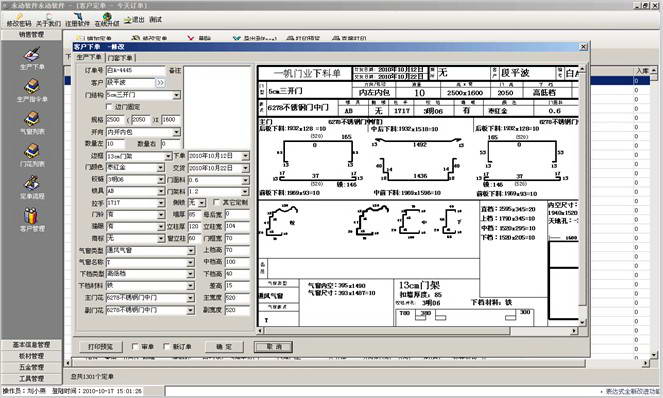Check the 边门固定 checkbox

point(110,107)
